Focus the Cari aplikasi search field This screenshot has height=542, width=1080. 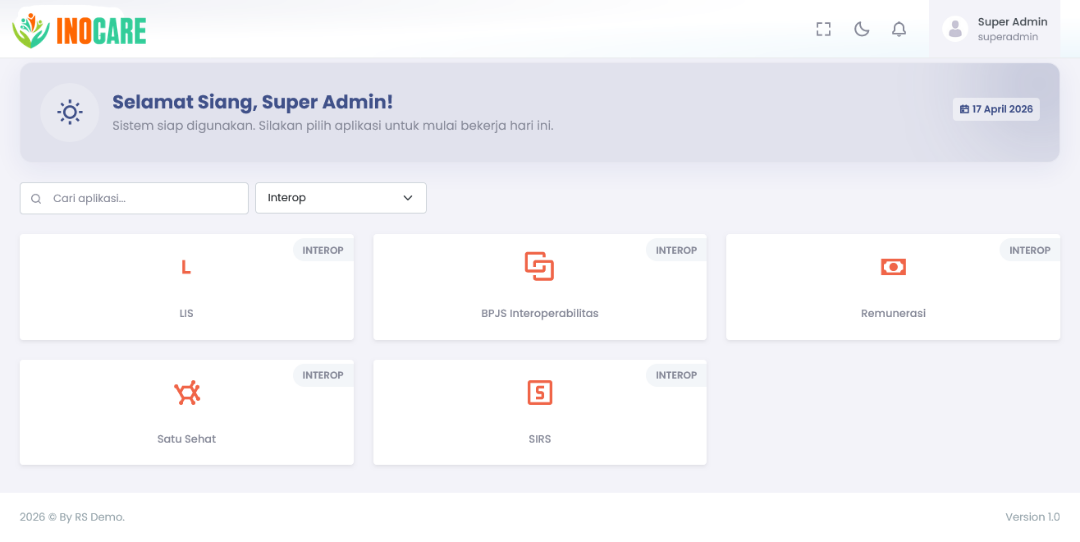point(134,198)
